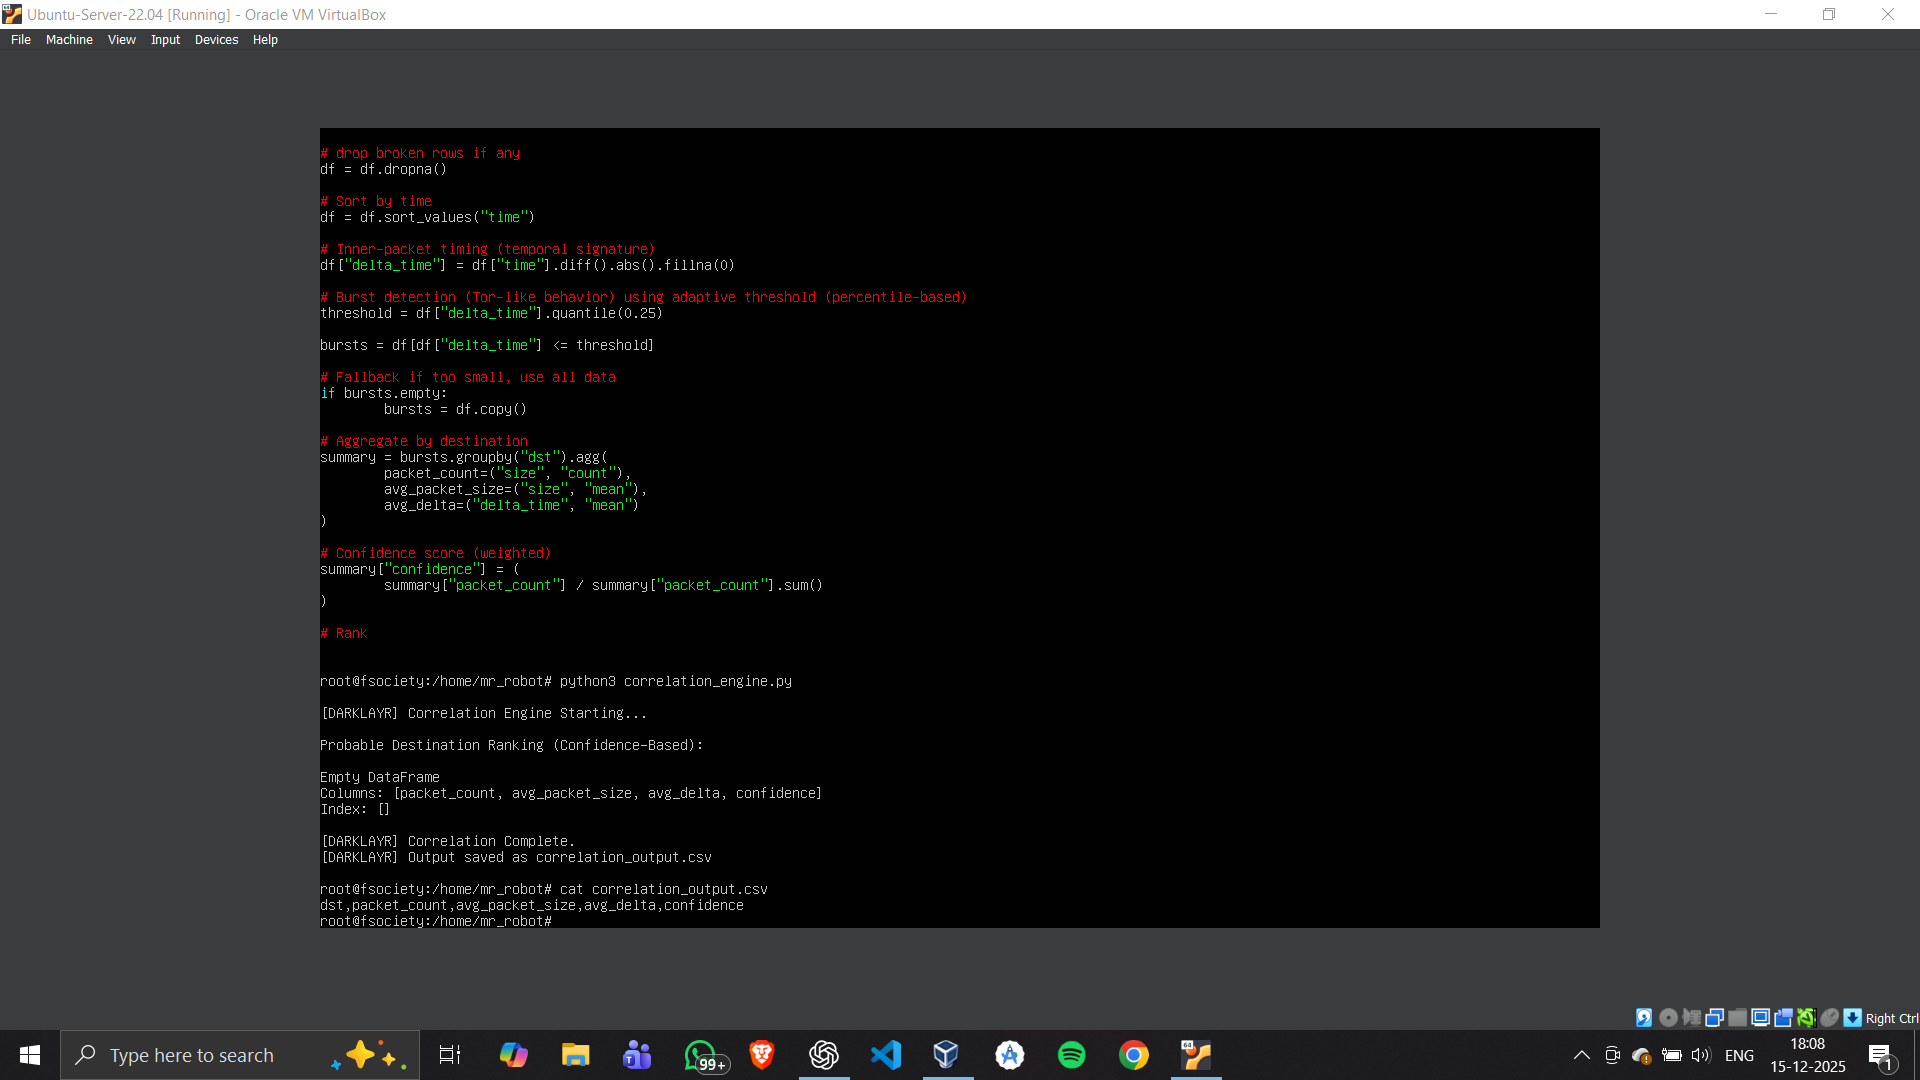Open the Help menu

[265, 40]
